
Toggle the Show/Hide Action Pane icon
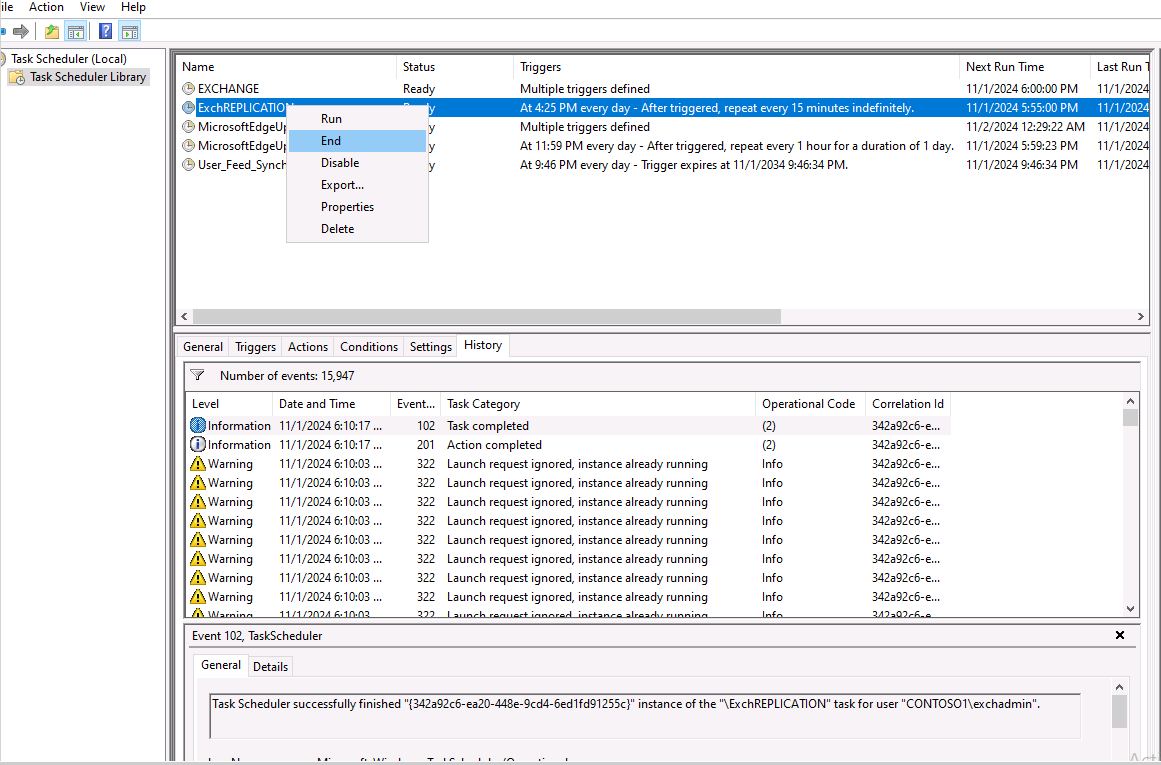[x=130, y=31]
